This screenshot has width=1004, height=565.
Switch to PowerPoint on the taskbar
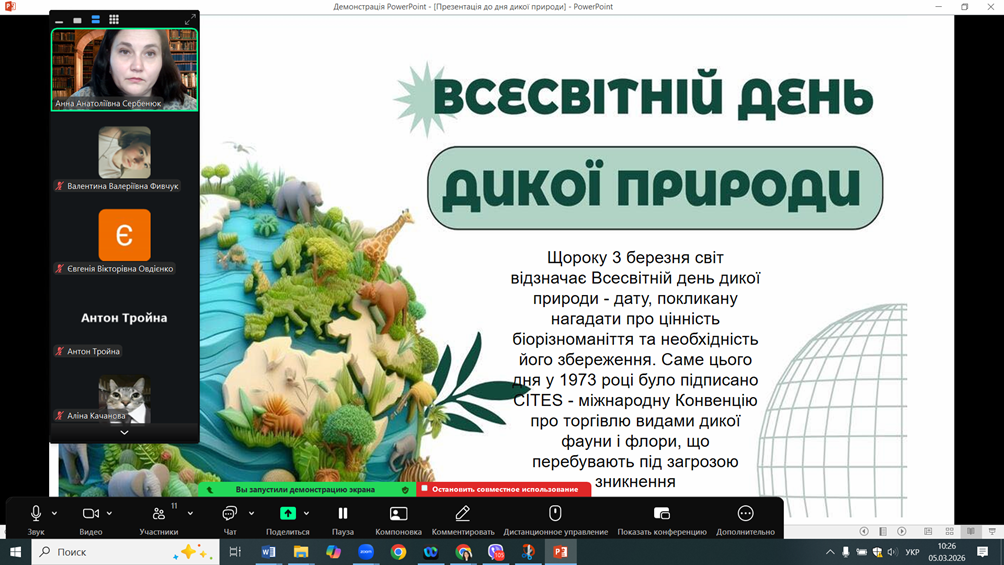coord(560,552)
